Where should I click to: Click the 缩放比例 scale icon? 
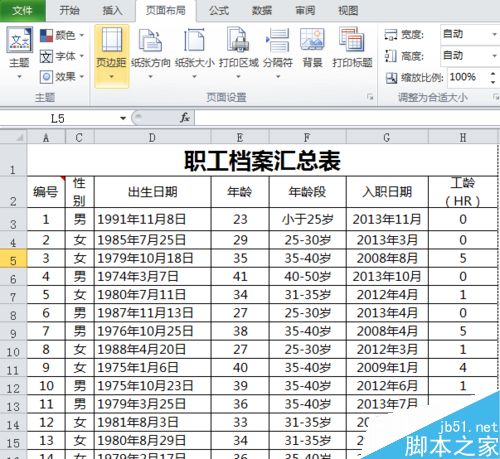391,78
